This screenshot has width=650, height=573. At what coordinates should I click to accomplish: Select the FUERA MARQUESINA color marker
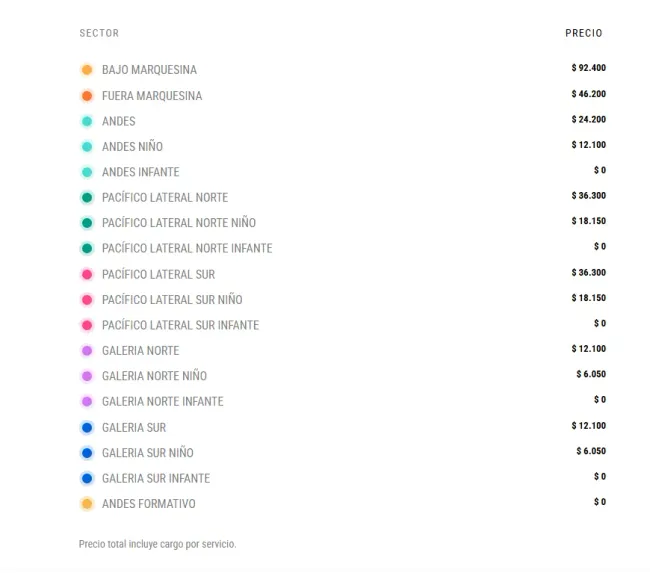click(x=87, y=96)
